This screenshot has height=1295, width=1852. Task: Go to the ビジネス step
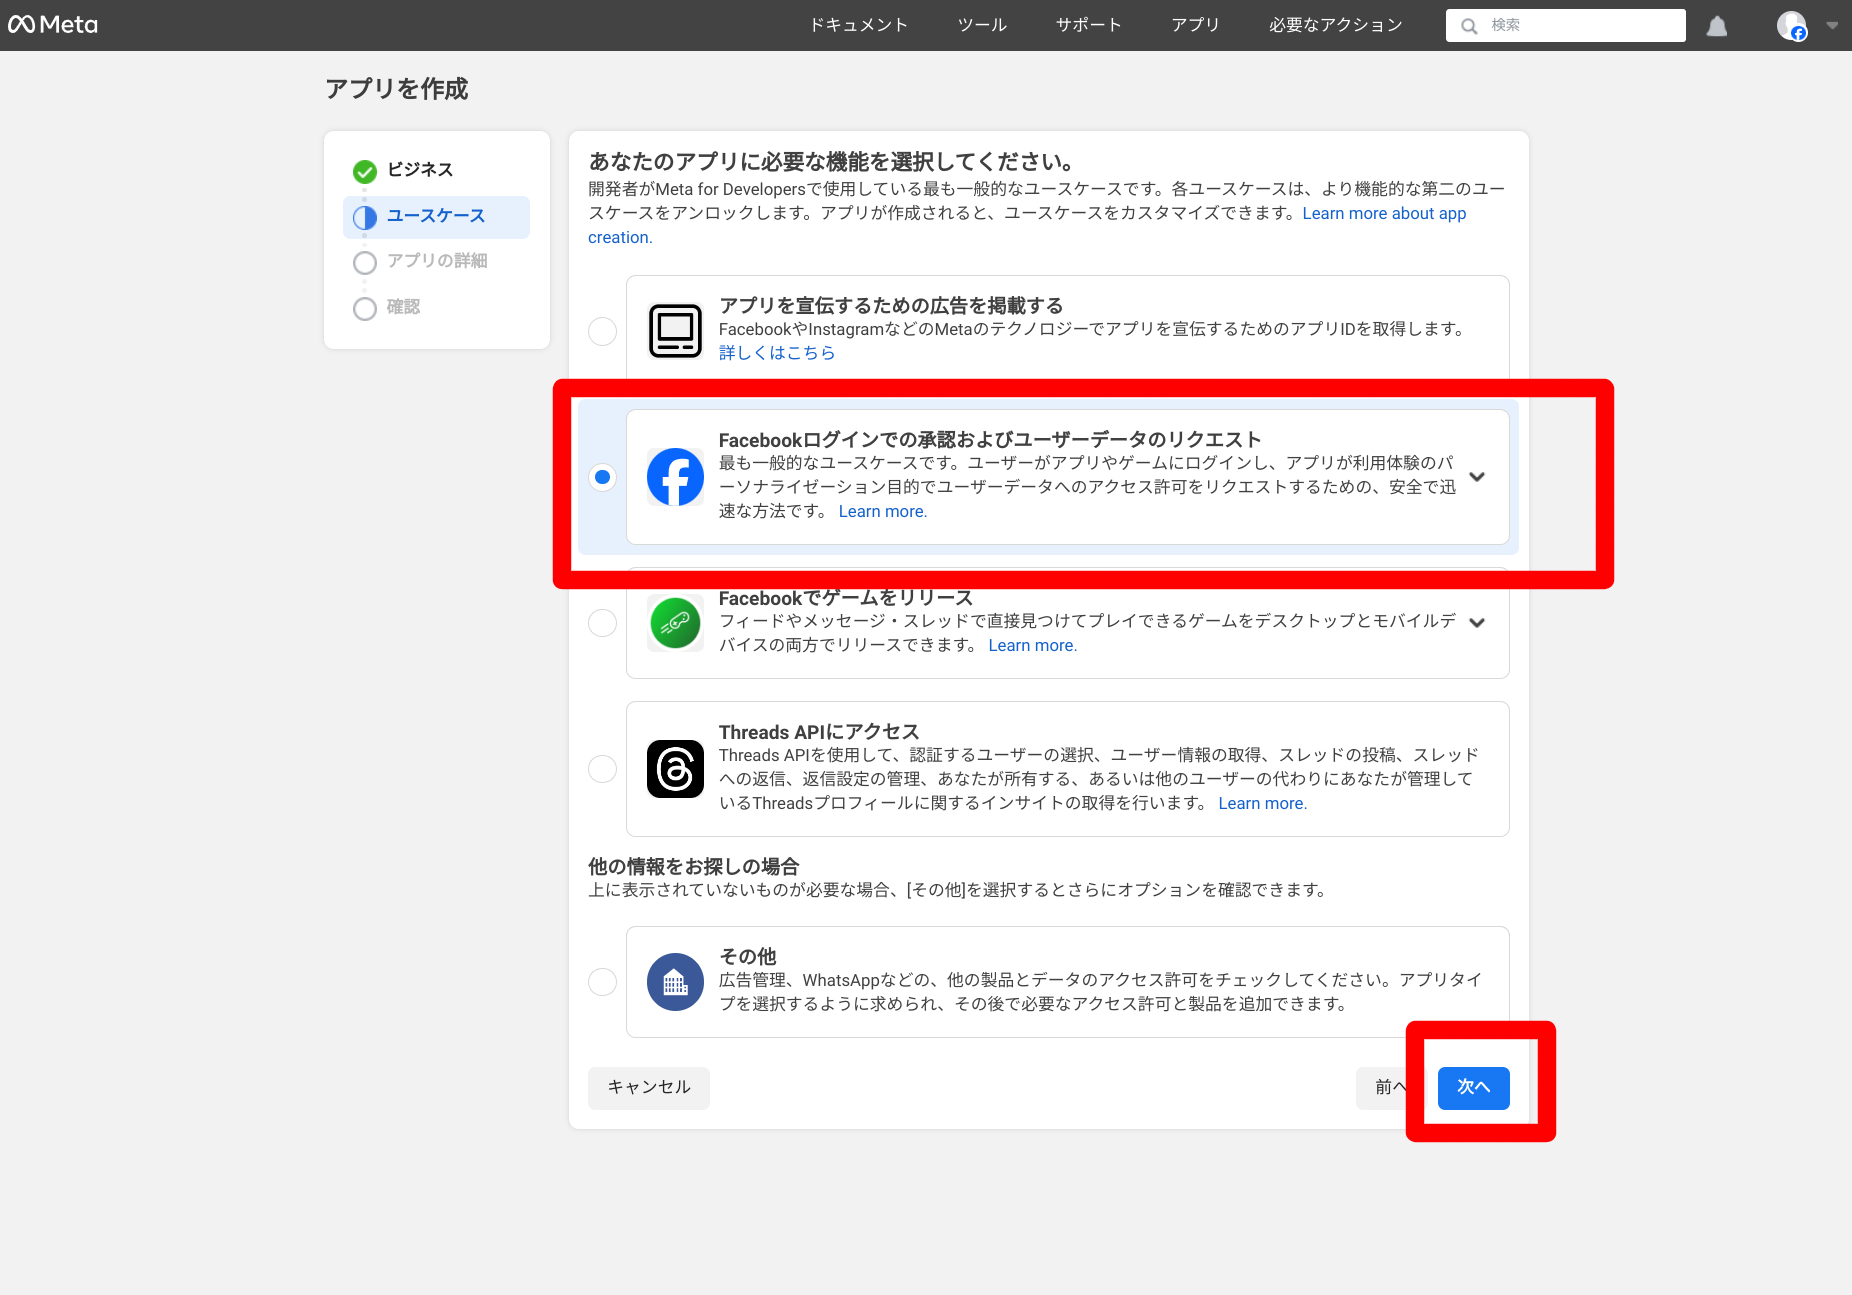tap(420, 170)
